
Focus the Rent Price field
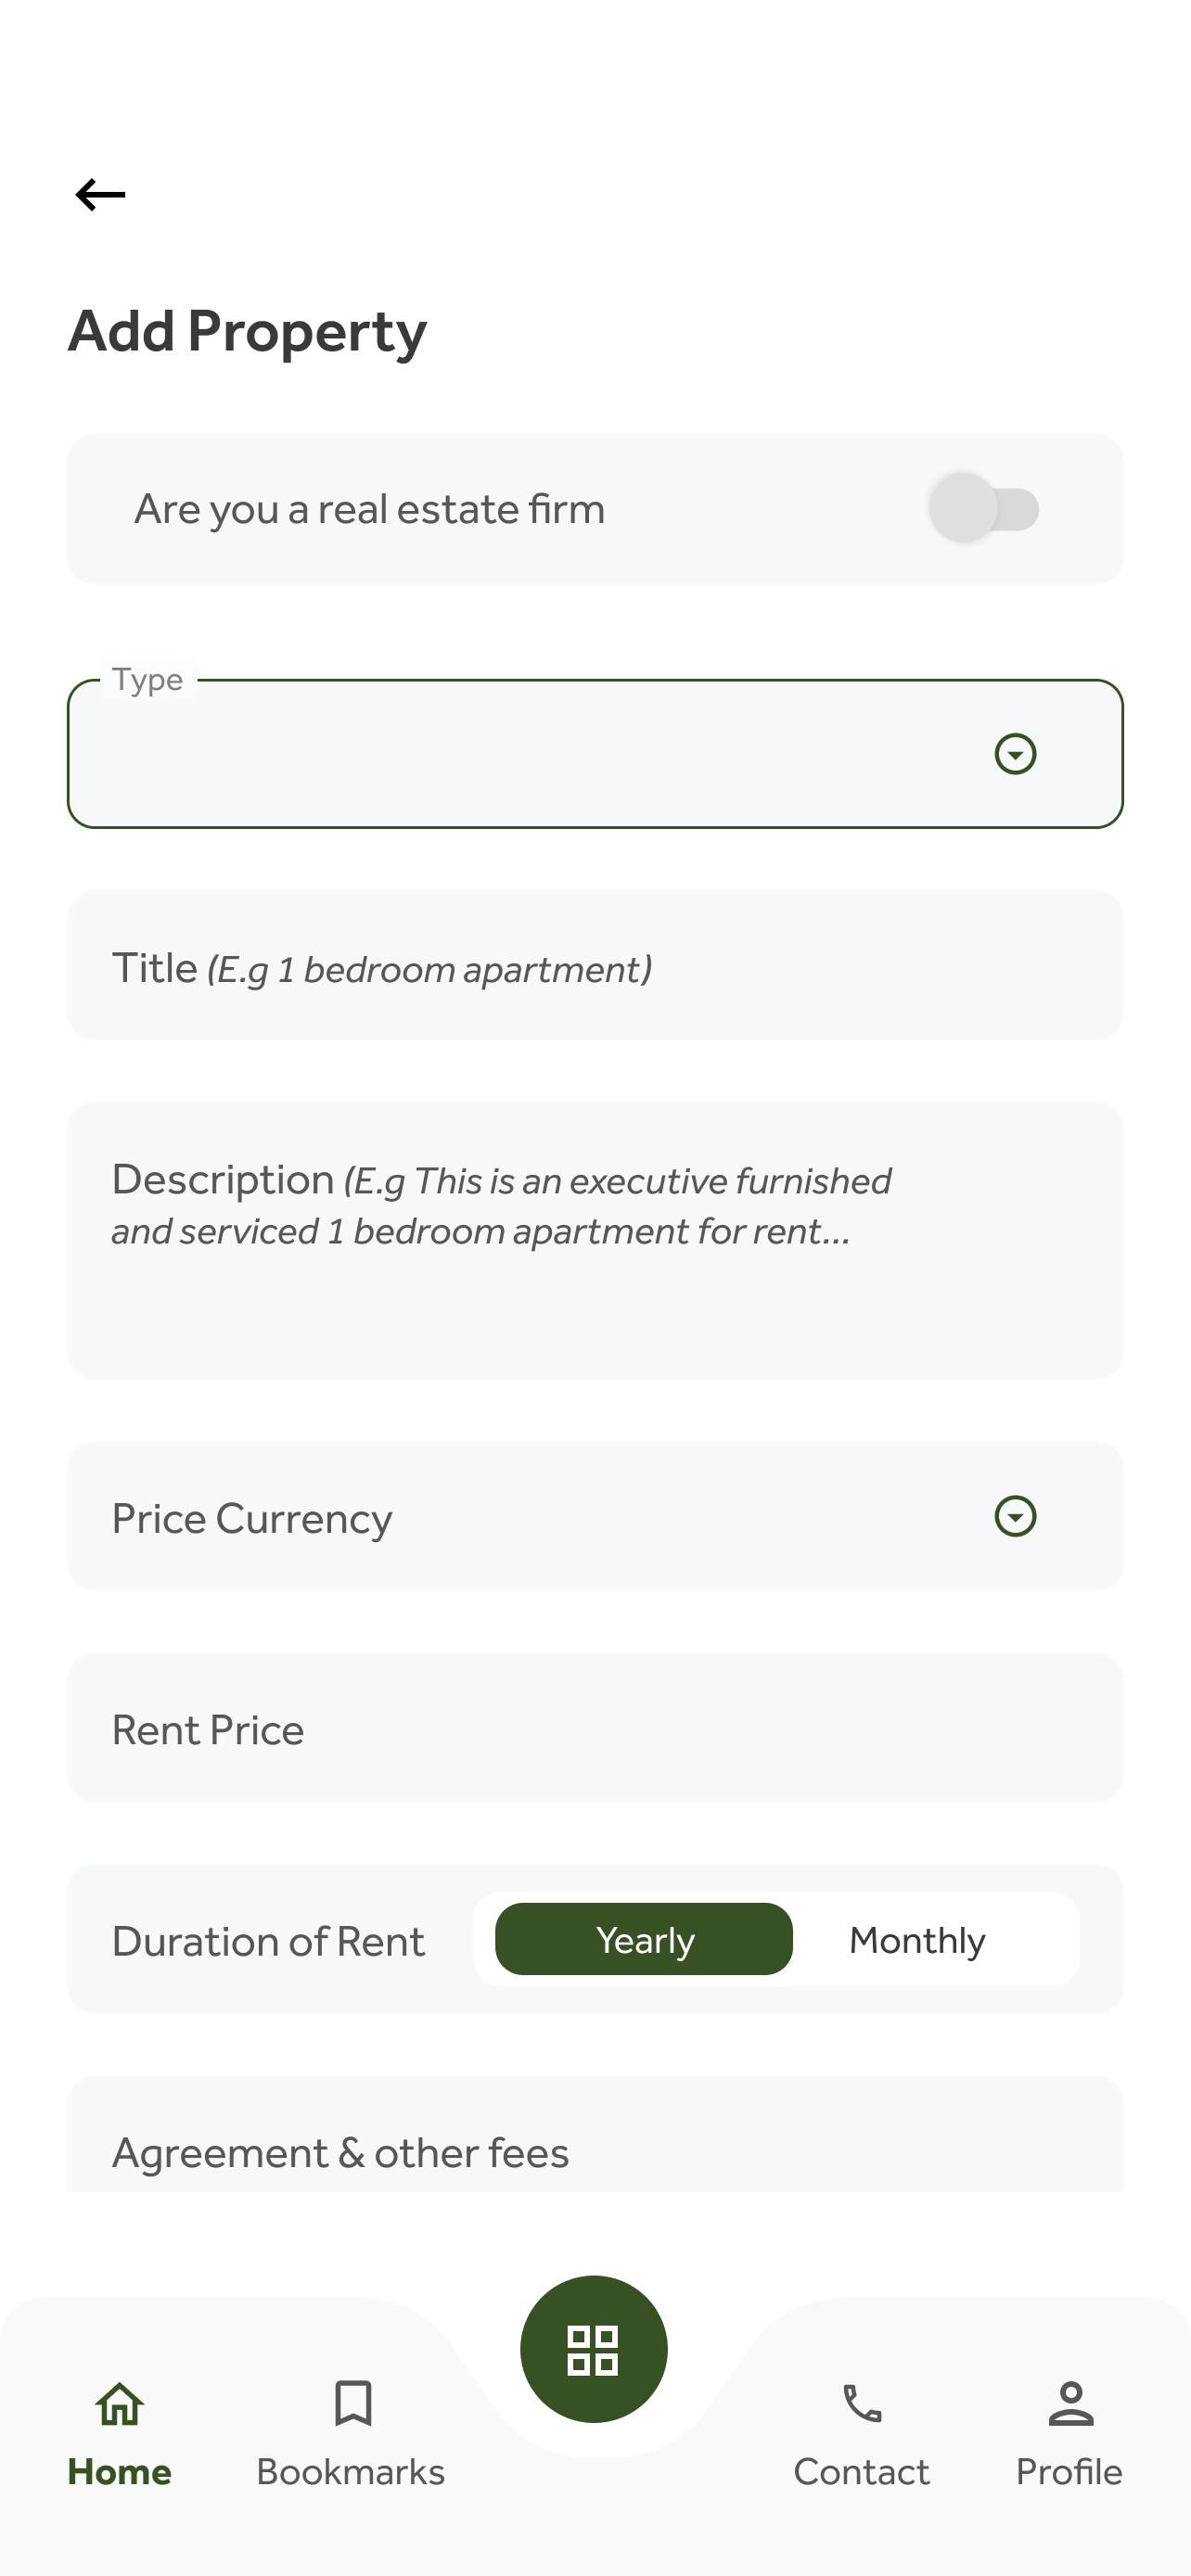click(595, 1728)
